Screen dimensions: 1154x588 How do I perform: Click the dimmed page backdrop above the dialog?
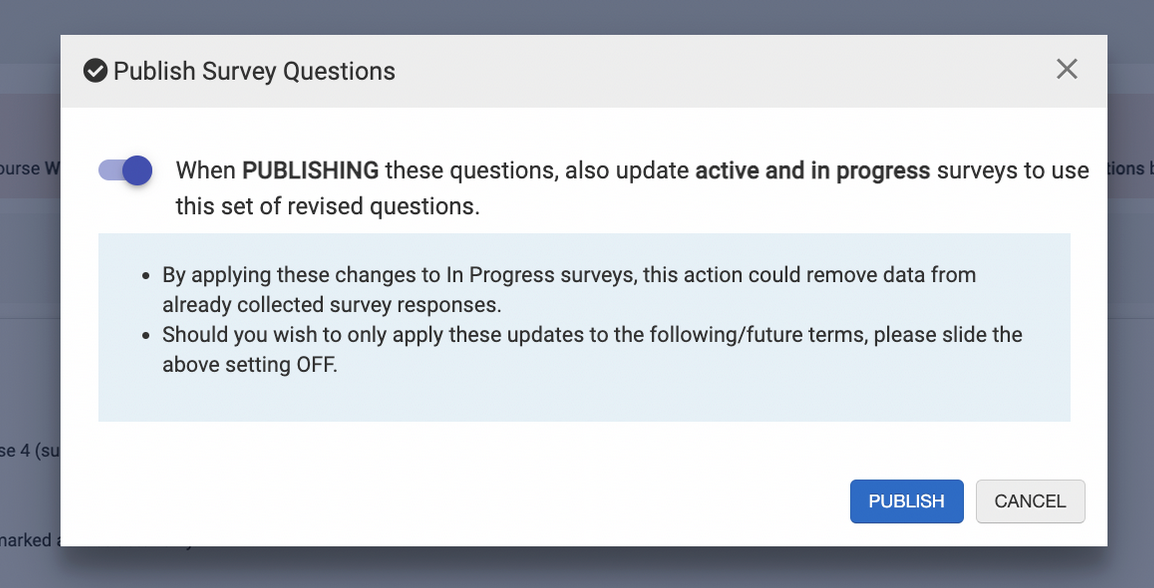click(x=577, y=17)
